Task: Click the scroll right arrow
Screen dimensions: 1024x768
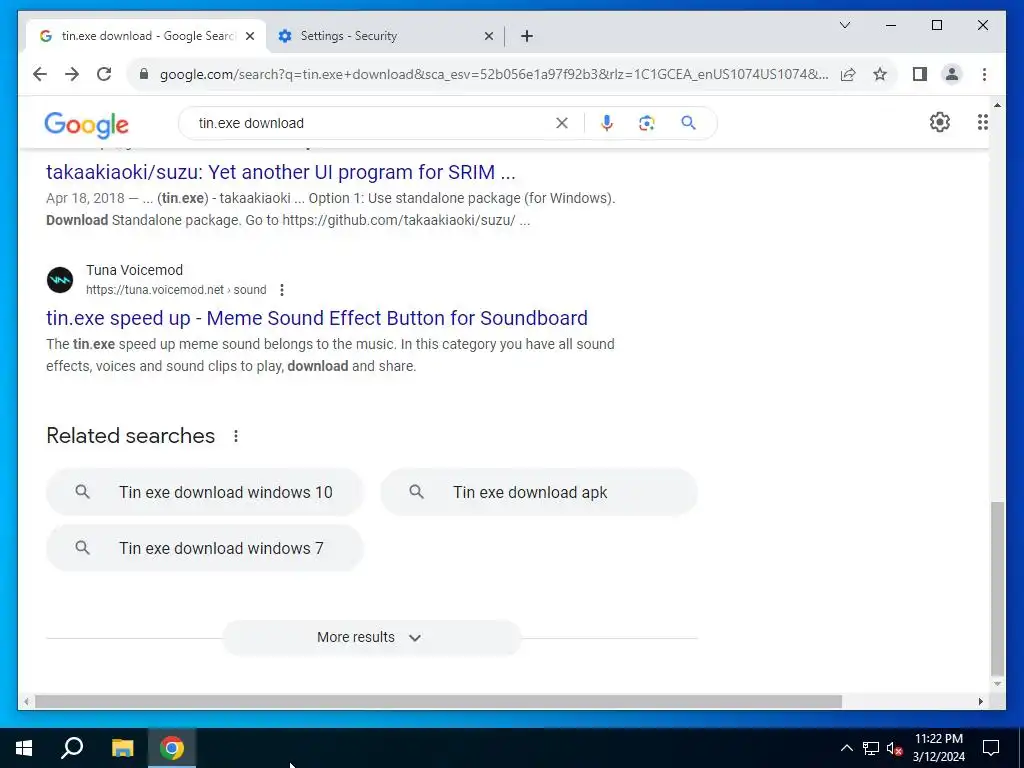Action: (x=981, y=701)
